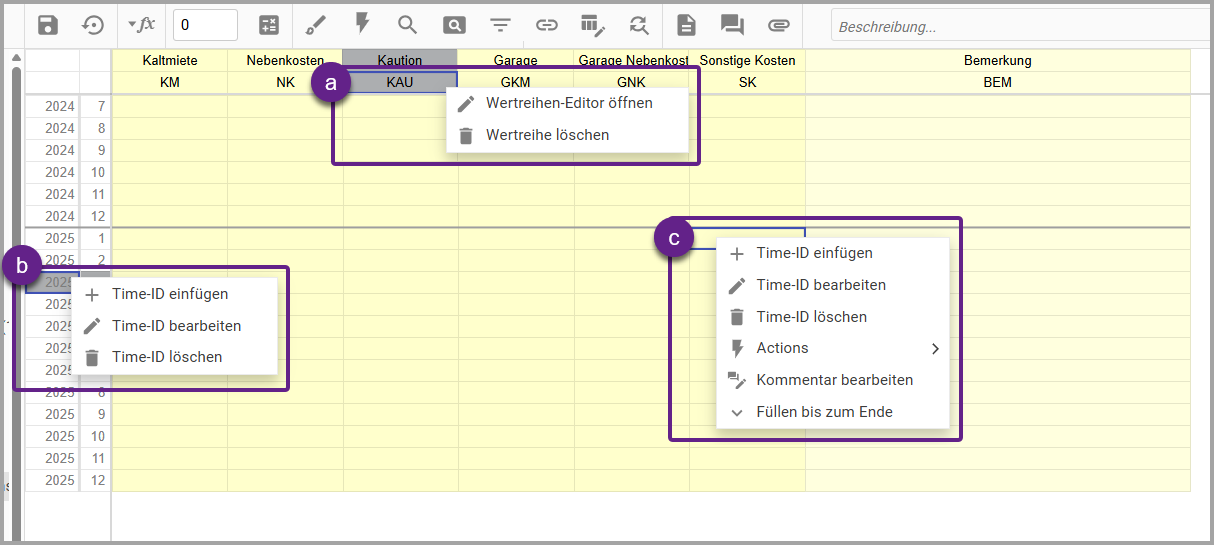Click month 11 in the 2025 rows

coord(95,458)
